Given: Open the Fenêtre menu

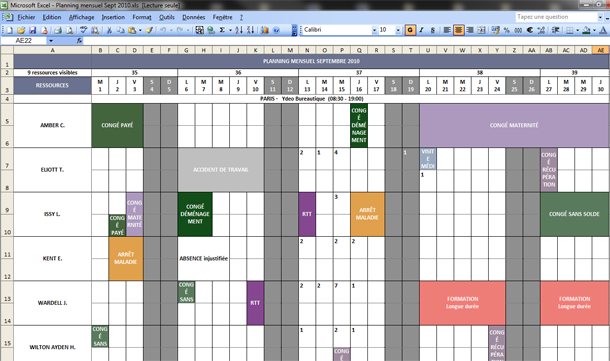Looking at the screenshot, I should pos(222,17).
